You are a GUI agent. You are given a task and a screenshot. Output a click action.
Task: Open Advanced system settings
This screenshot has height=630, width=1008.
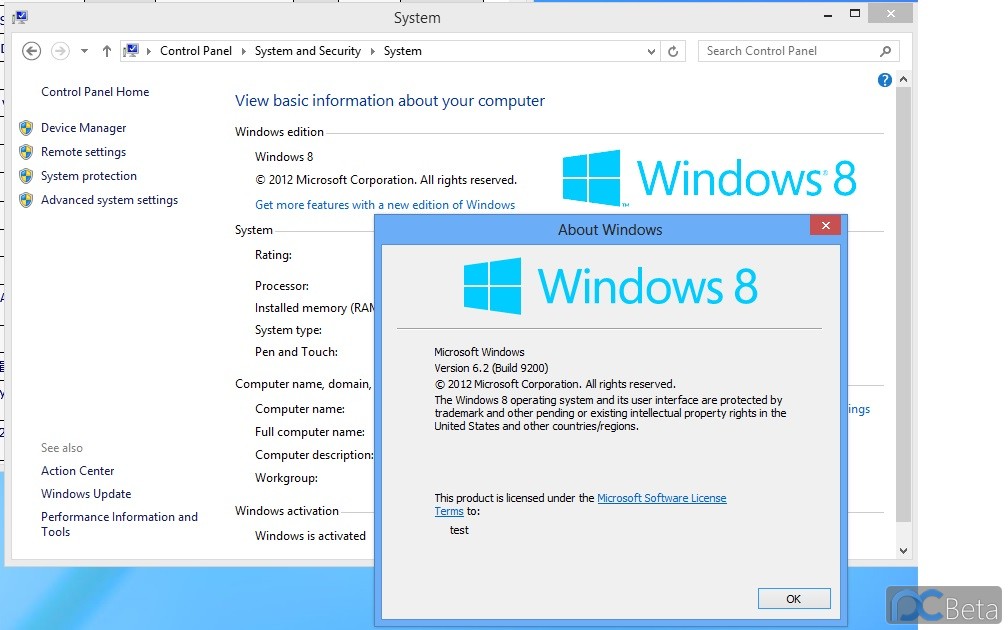pos(109,200)
